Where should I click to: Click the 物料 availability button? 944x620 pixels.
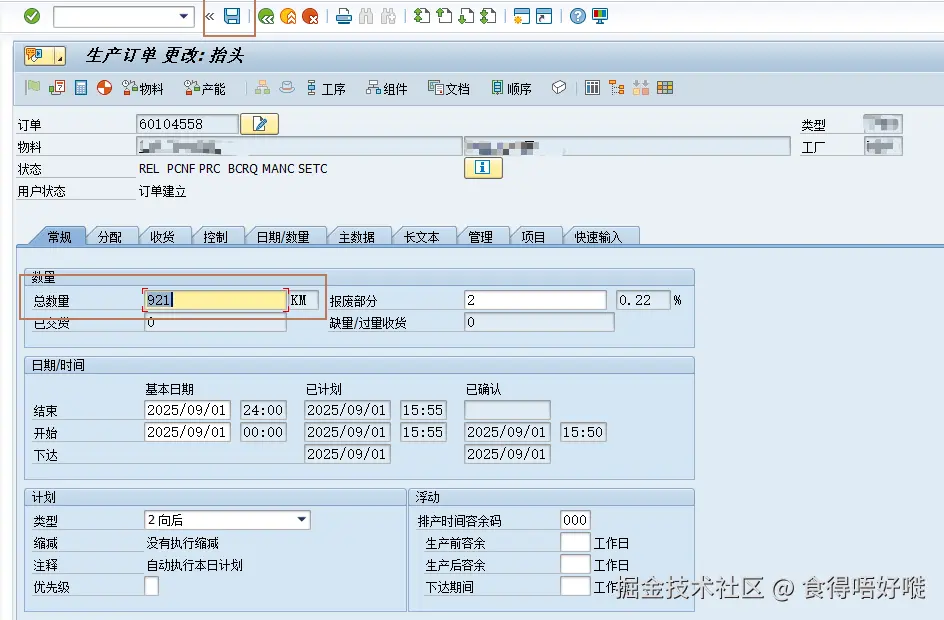pyautogui.click(x=143, y=88)
